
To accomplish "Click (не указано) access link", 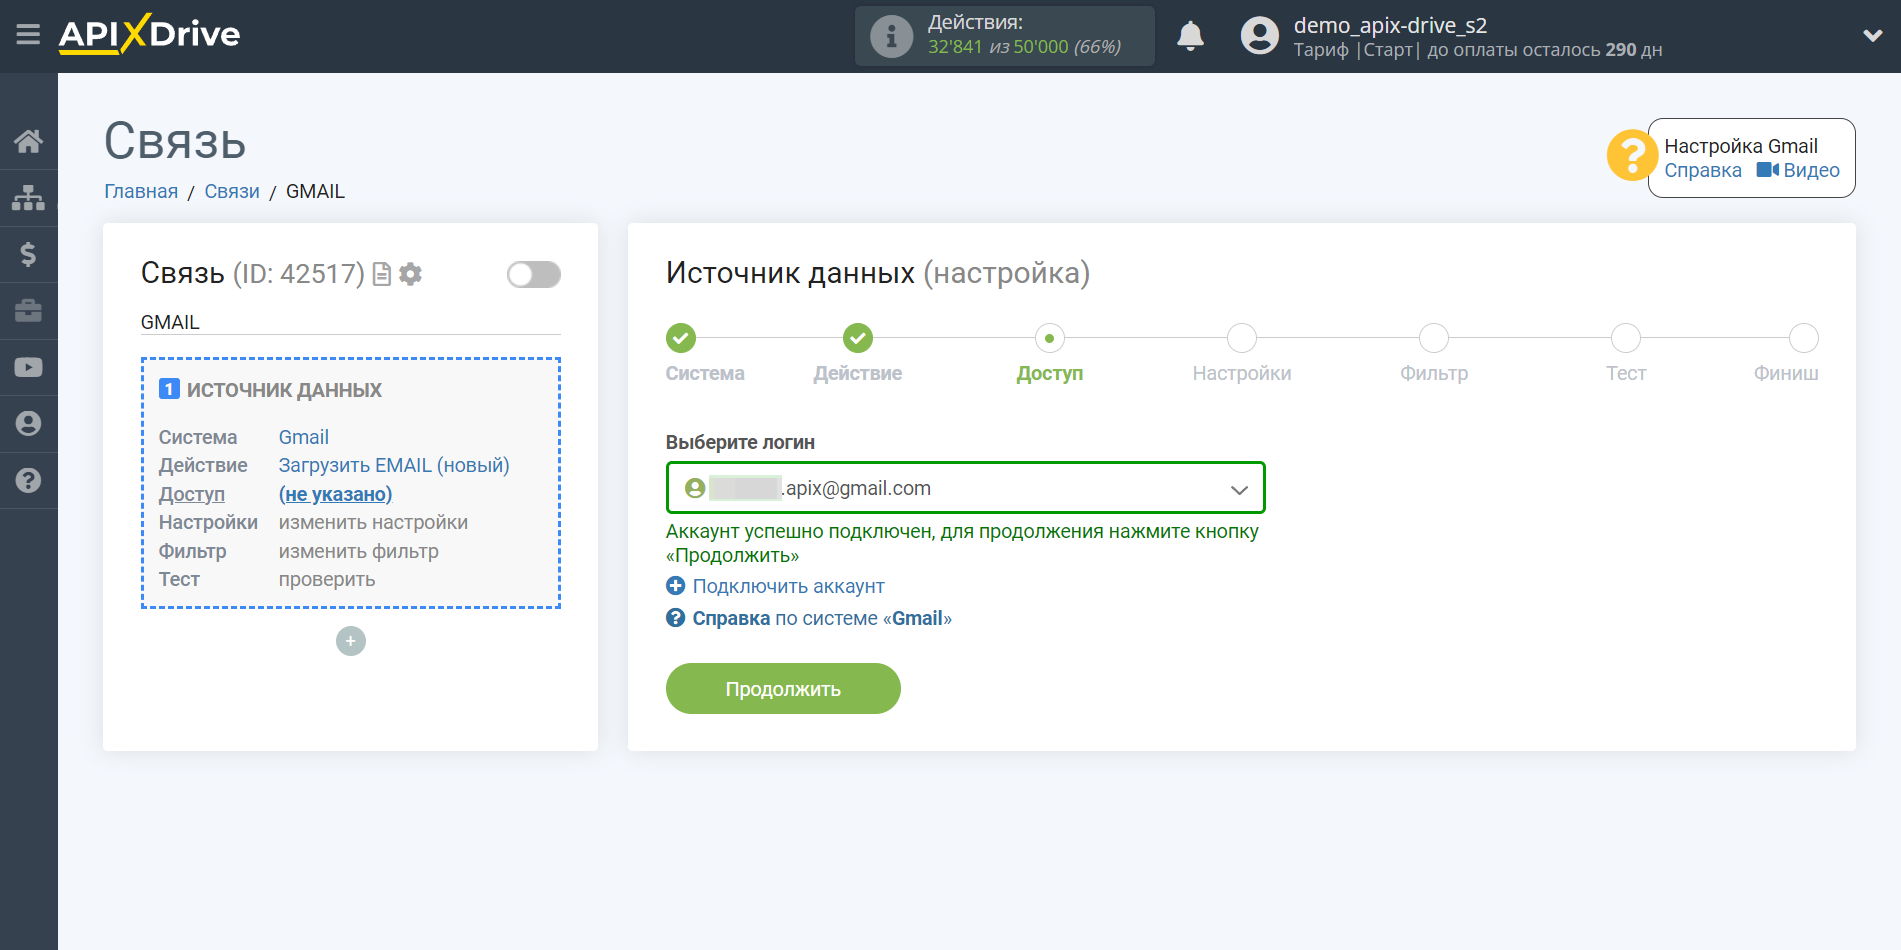I will pyautogui.click(x=335, y=495).
